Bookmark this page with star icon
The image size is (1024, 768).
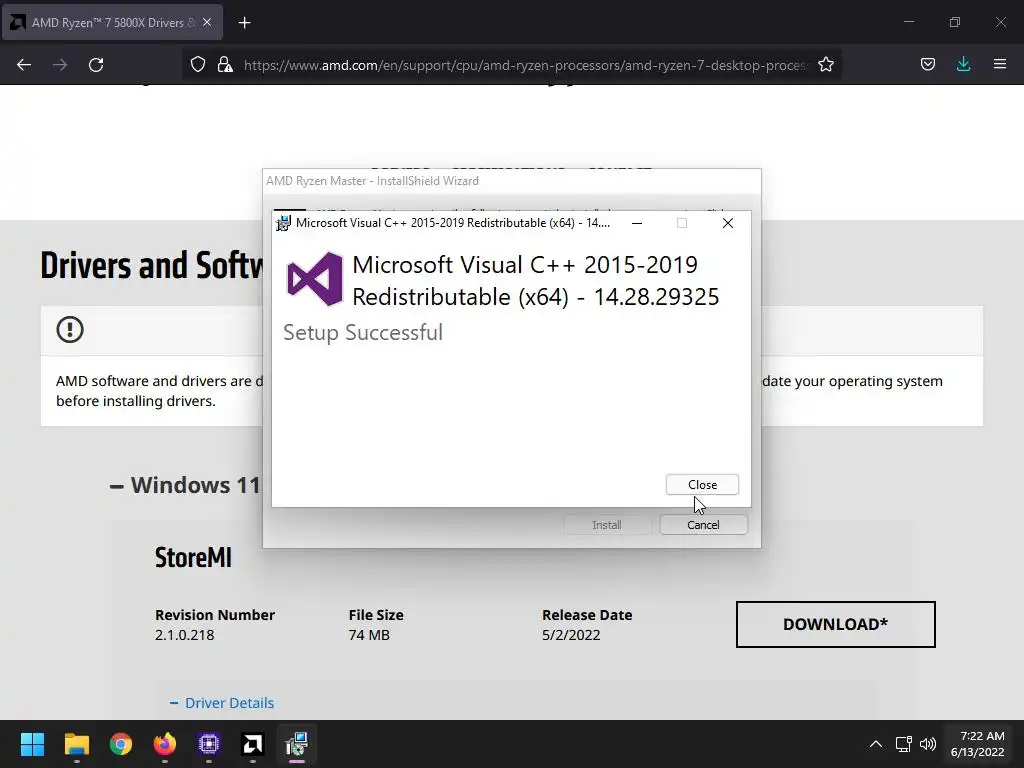coord(825,64)
